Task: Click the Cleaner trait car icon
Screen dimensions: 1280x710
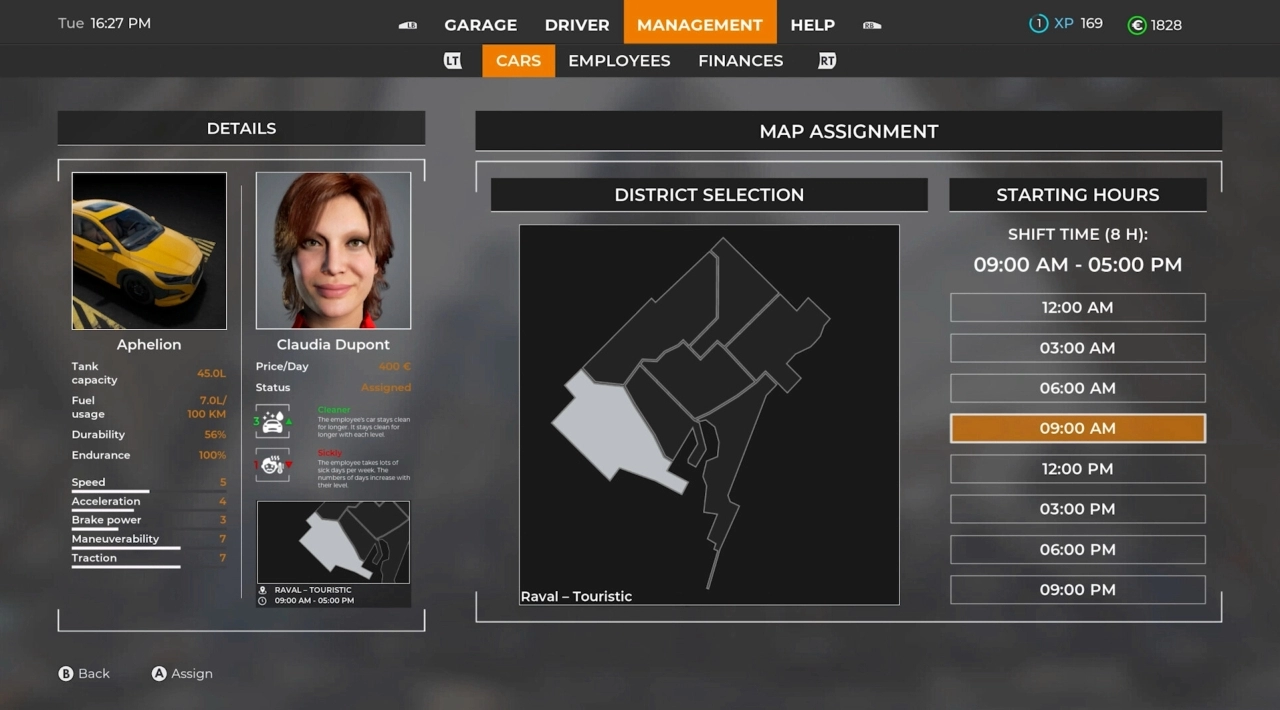Action: coord(273,421)
